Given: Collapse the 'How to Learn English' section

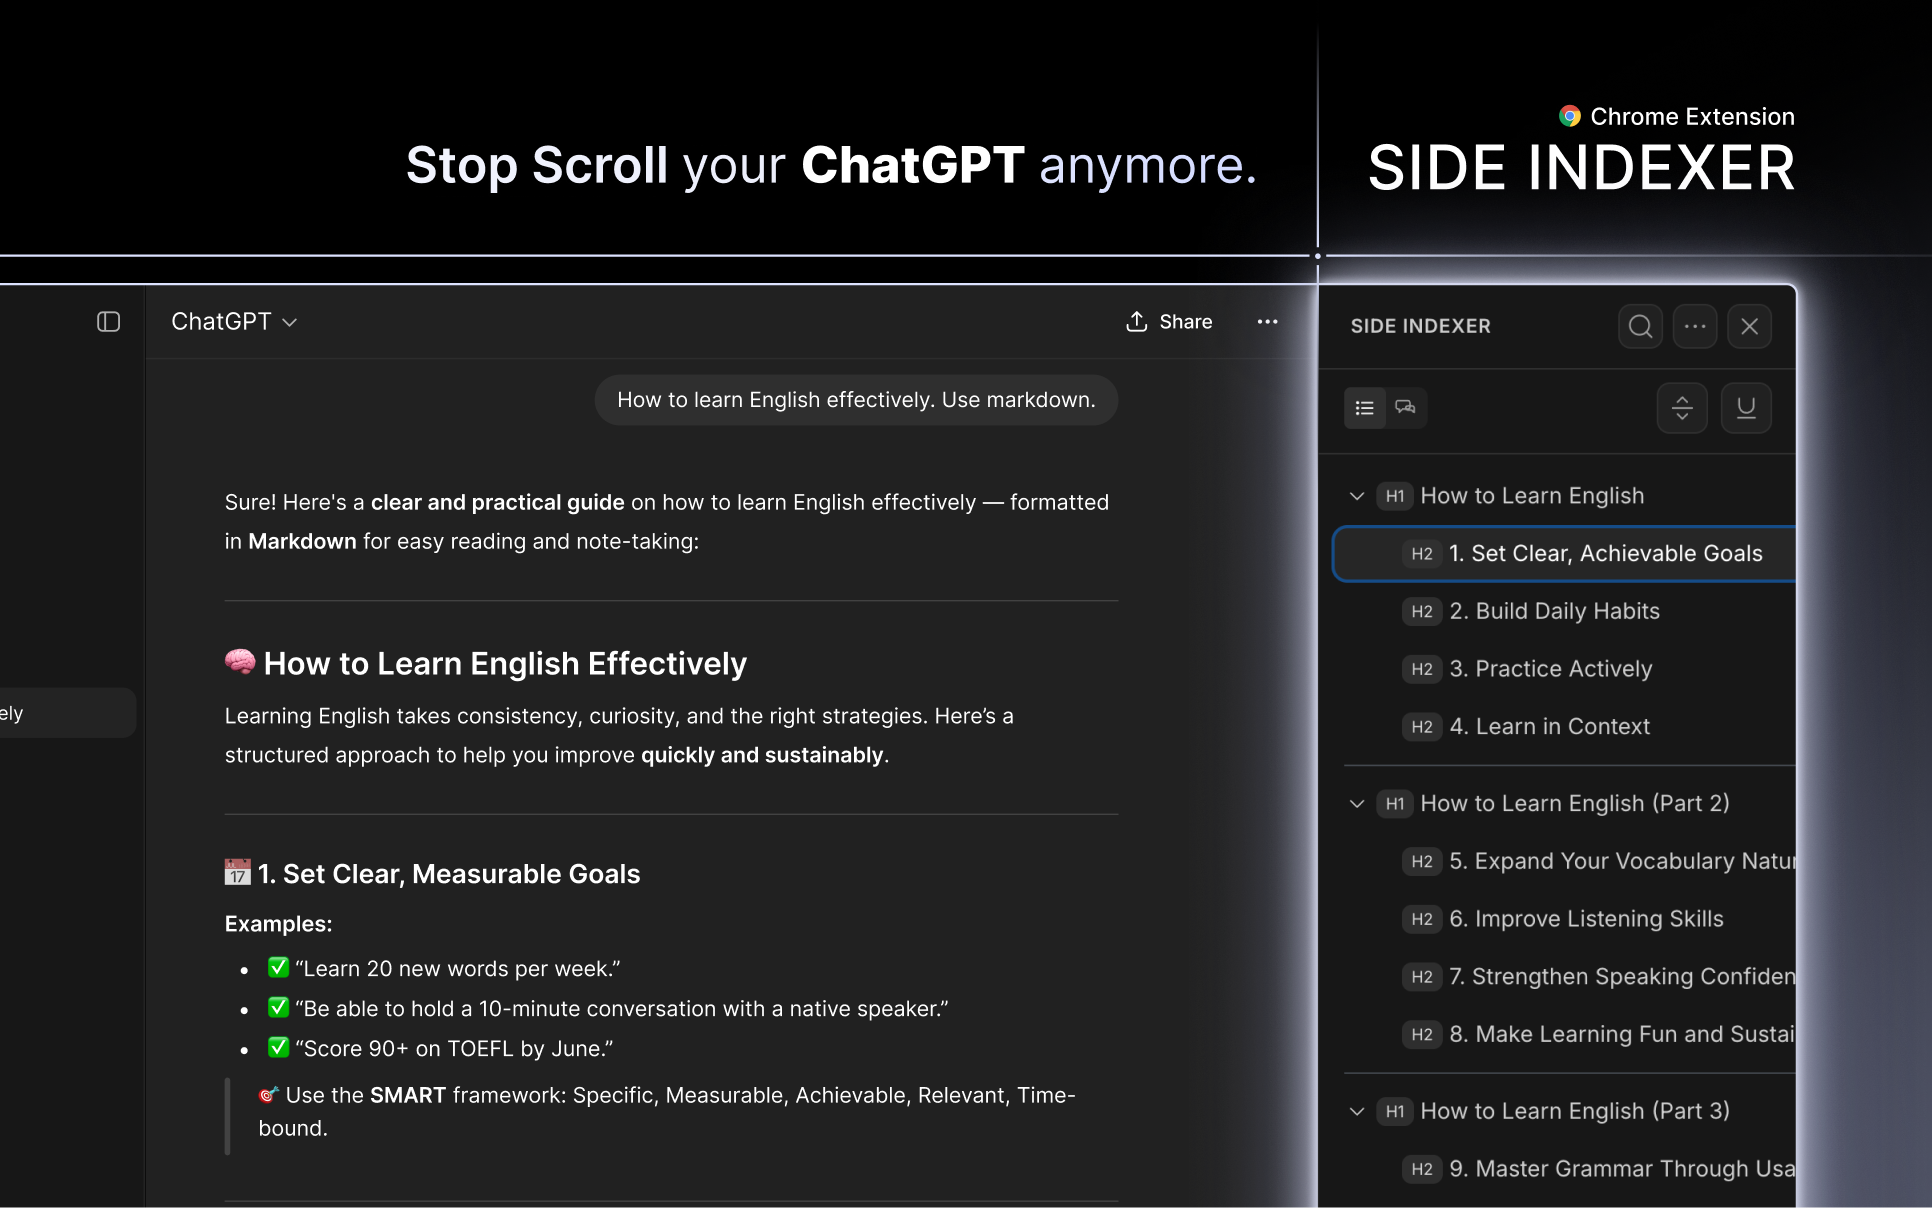Looking at the screenshot, I should [x=1357, y=496].
